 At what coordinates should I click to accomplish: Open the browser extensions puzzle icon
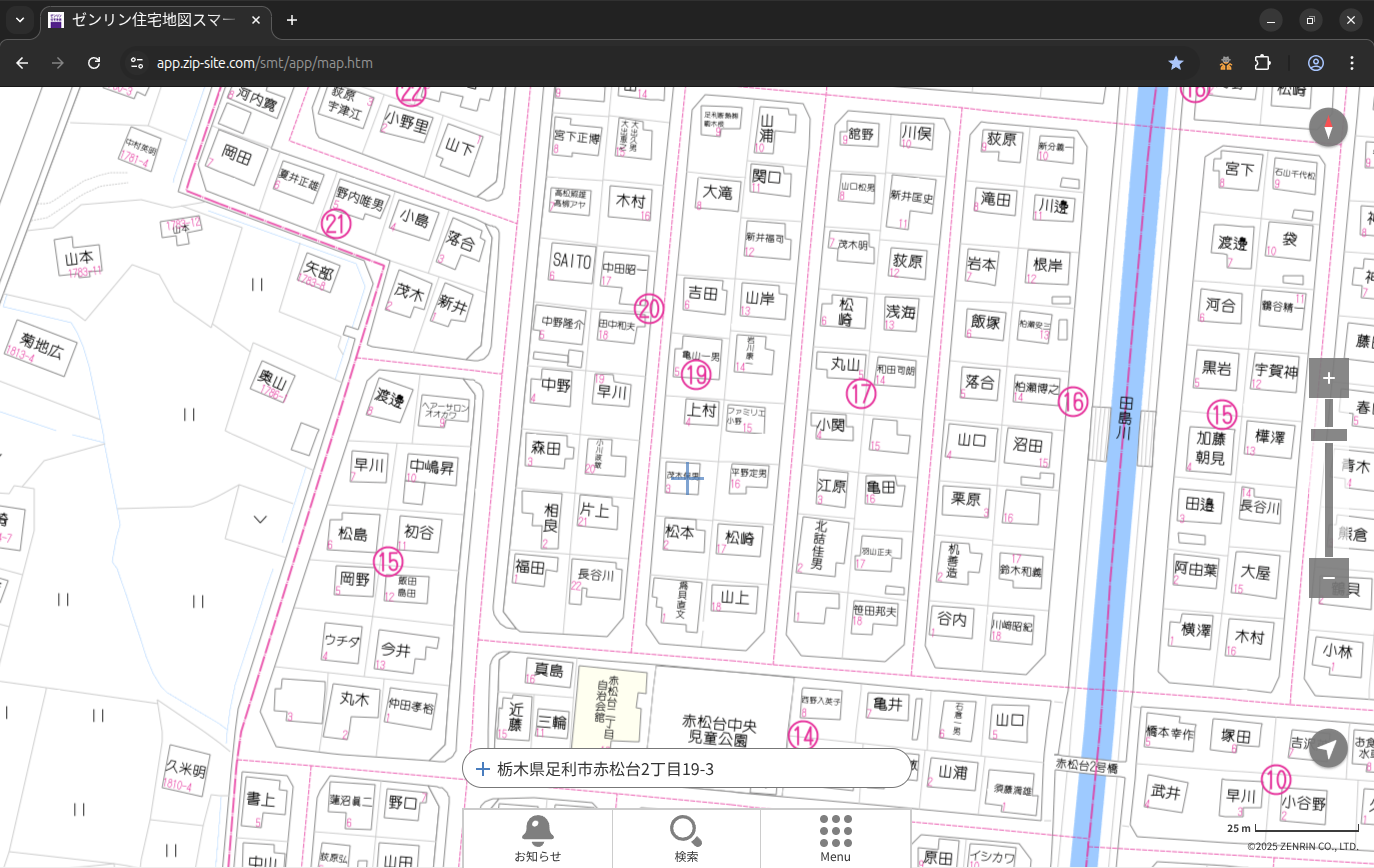(1263, 63)
